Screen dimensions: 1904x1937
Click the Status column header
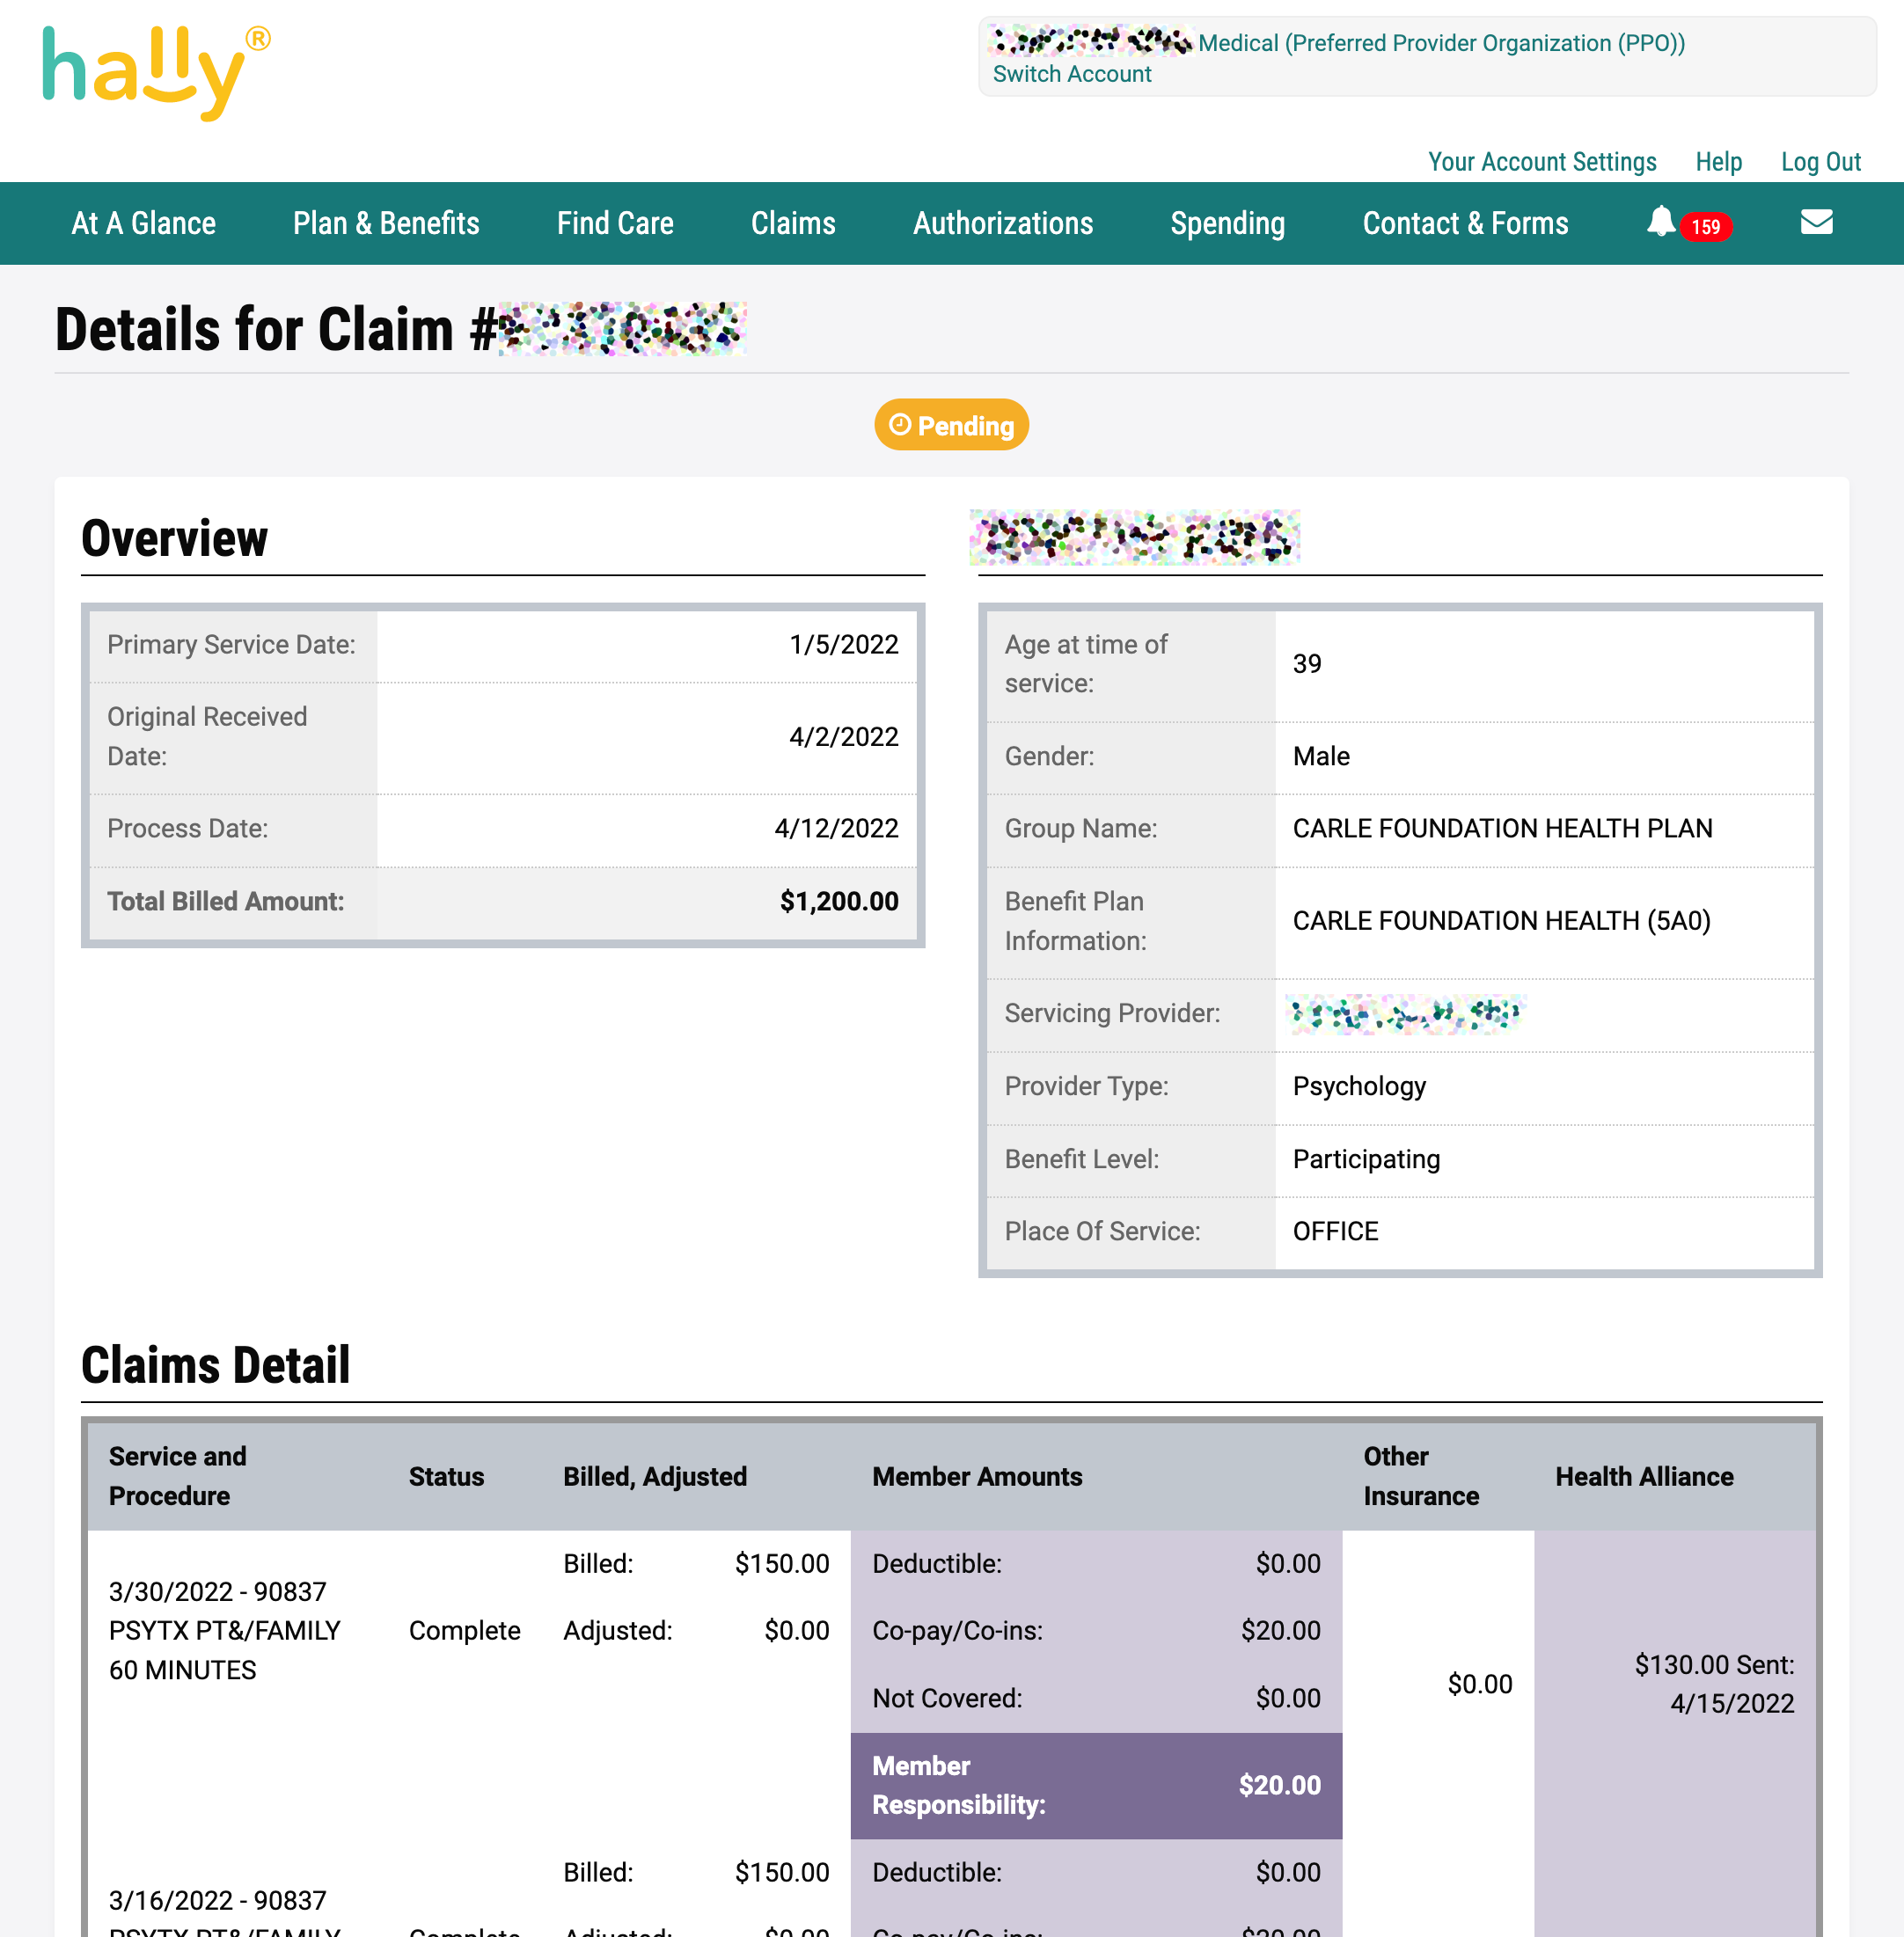446,1477
